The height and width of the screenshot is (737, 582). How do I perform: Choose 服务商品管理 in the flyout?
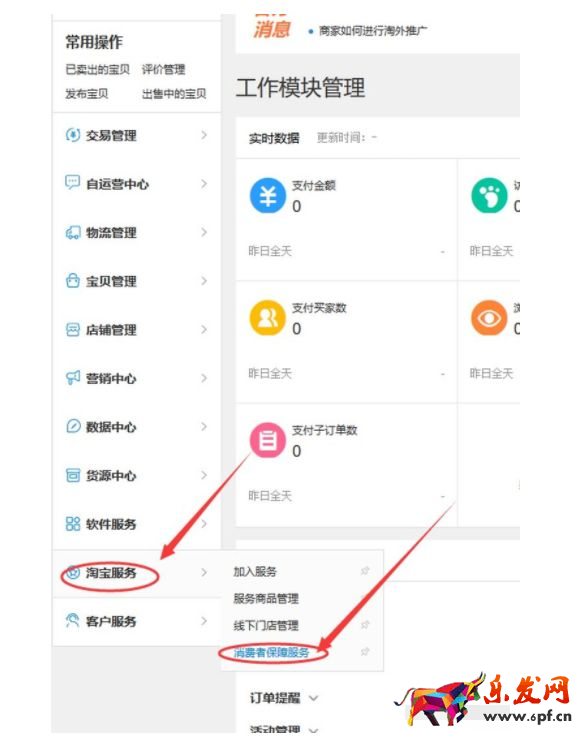[266, 598]
